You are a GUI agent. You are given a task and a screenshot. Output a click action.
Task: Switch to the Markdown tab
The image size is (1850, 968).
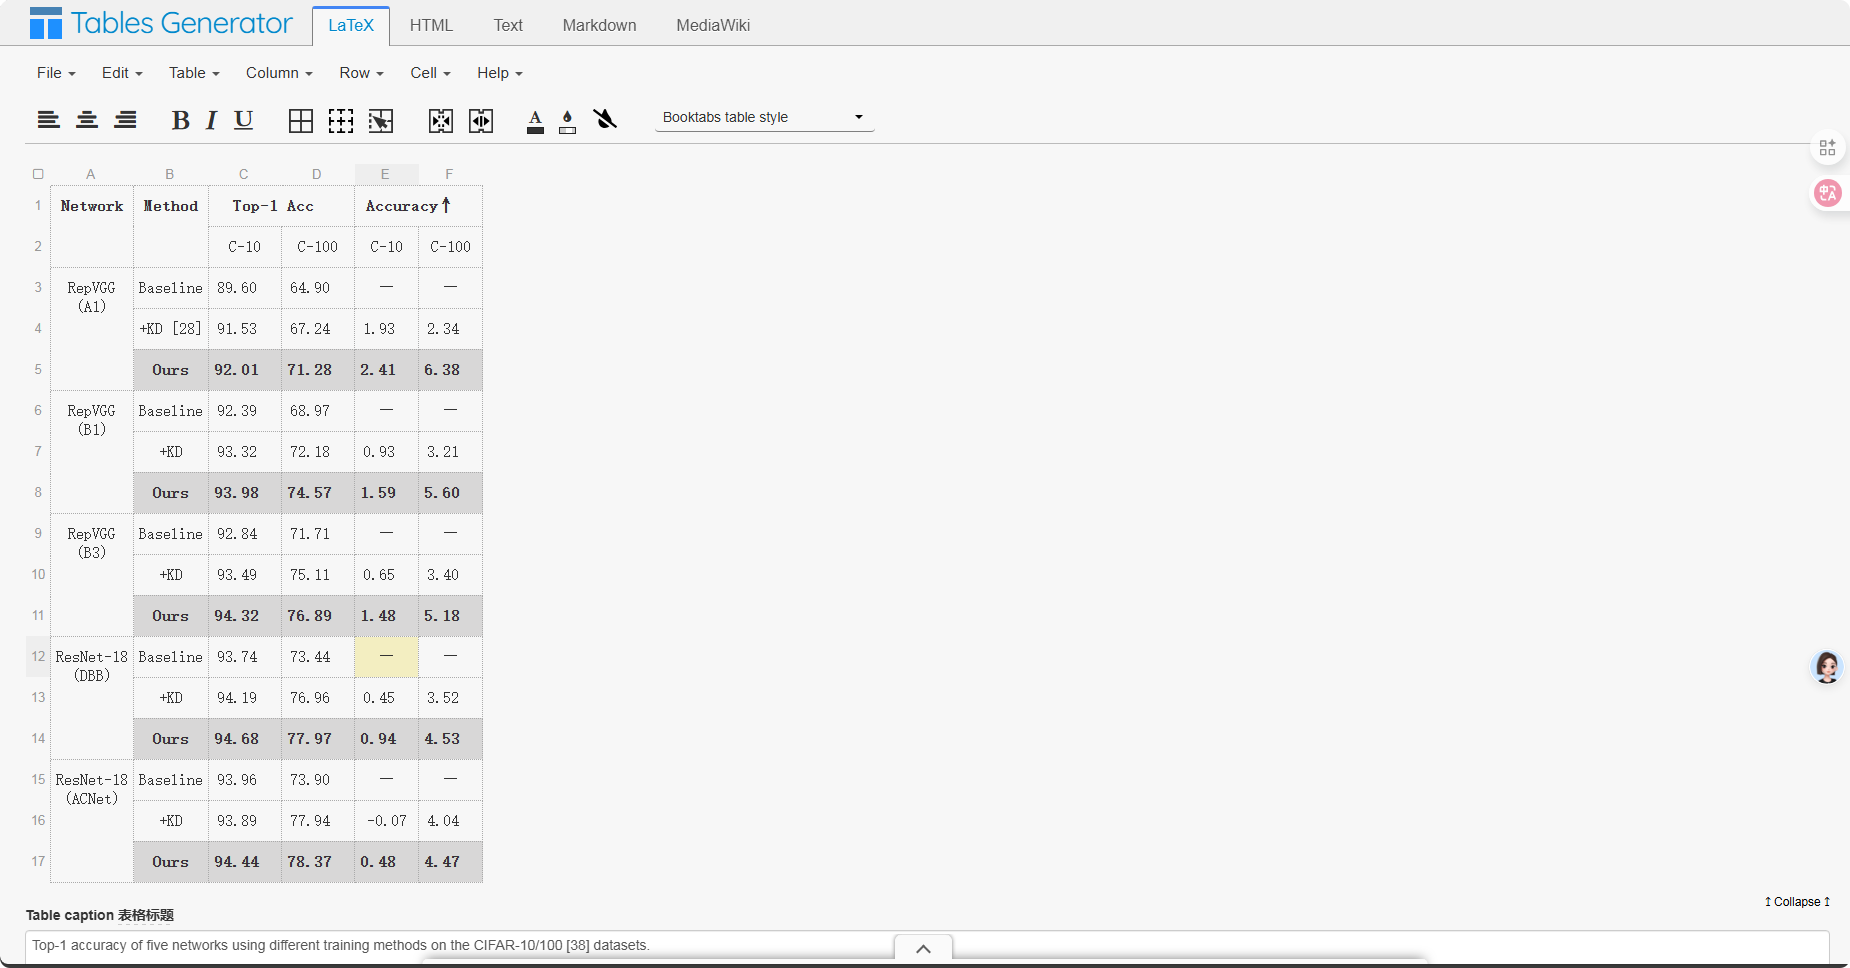pos(599,25)
